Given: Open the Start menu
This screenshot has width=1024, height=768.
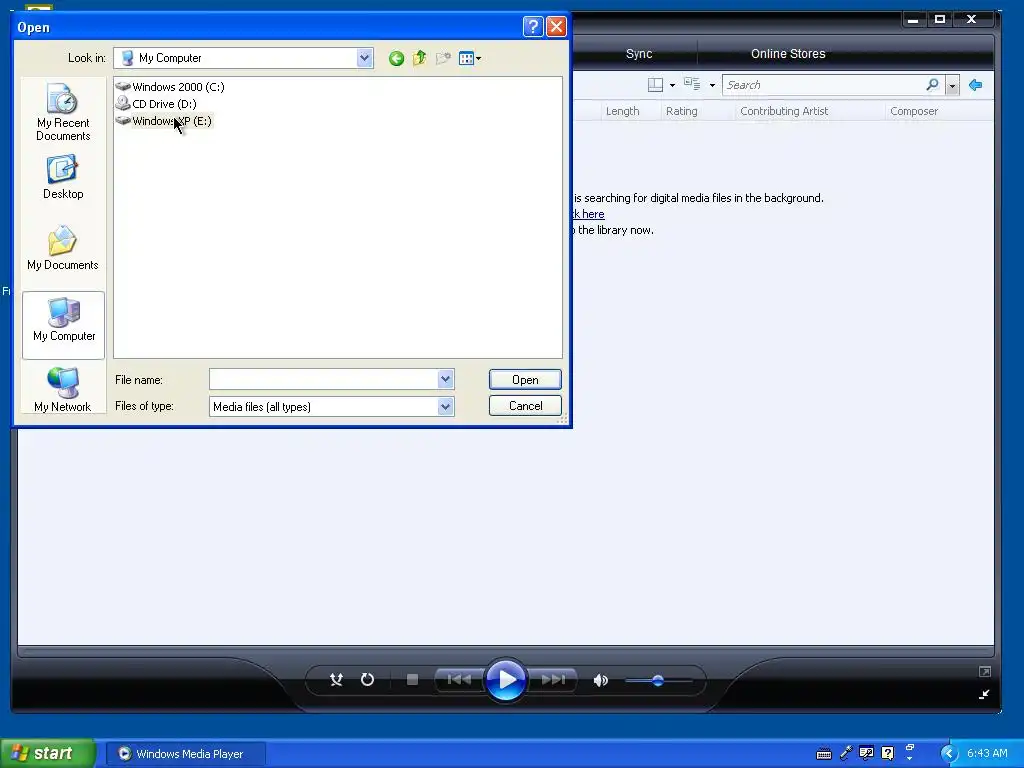Looking at the screenshot, I should (x=48, y=753).
